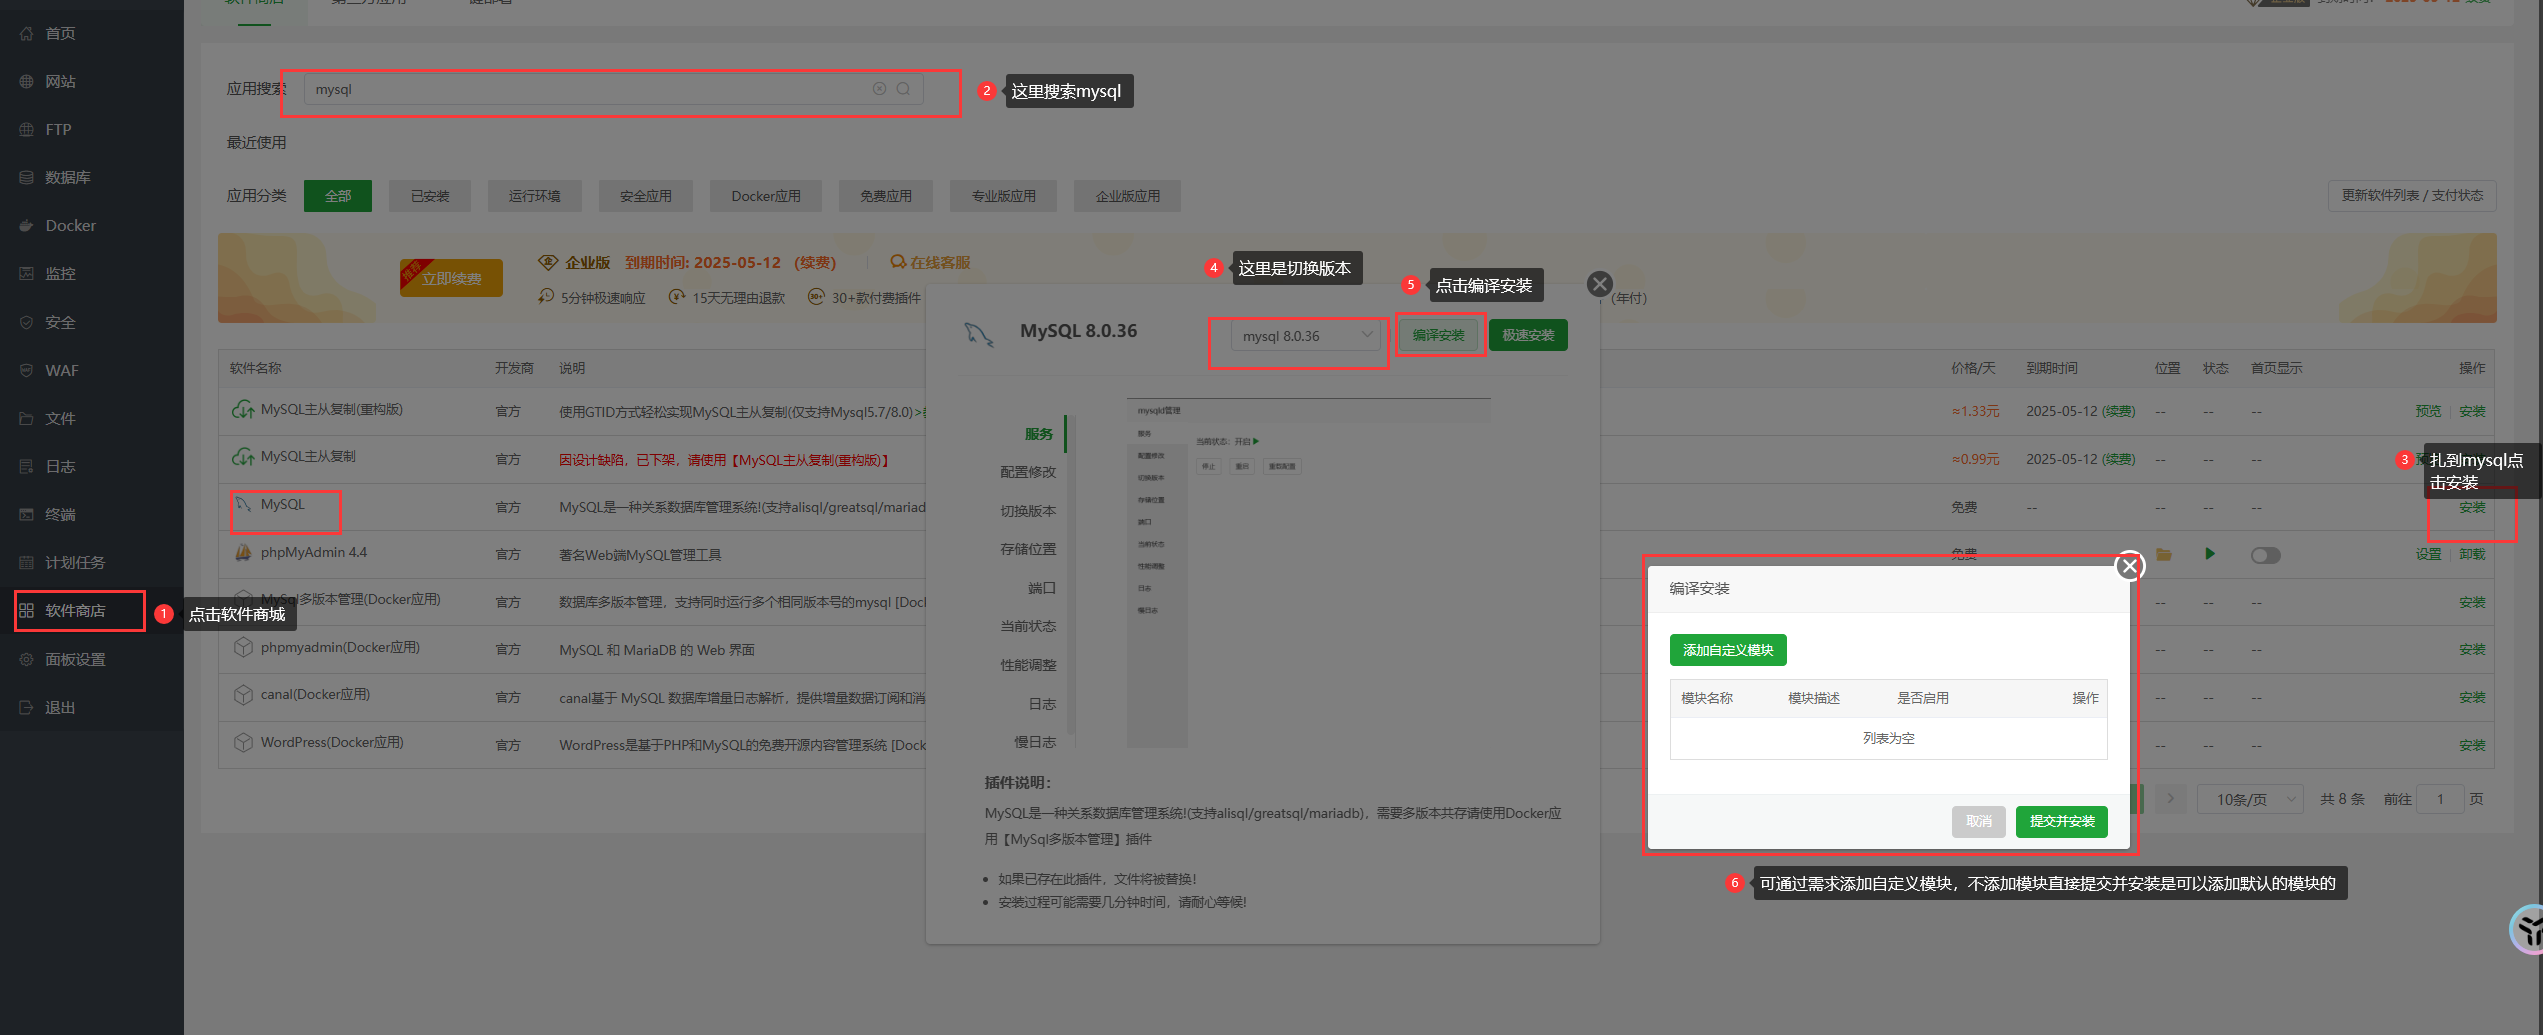Screen dimensions: 2543x1035
Task: Open the 安全 security sidebar item
Action: click(x=60, y=322)
